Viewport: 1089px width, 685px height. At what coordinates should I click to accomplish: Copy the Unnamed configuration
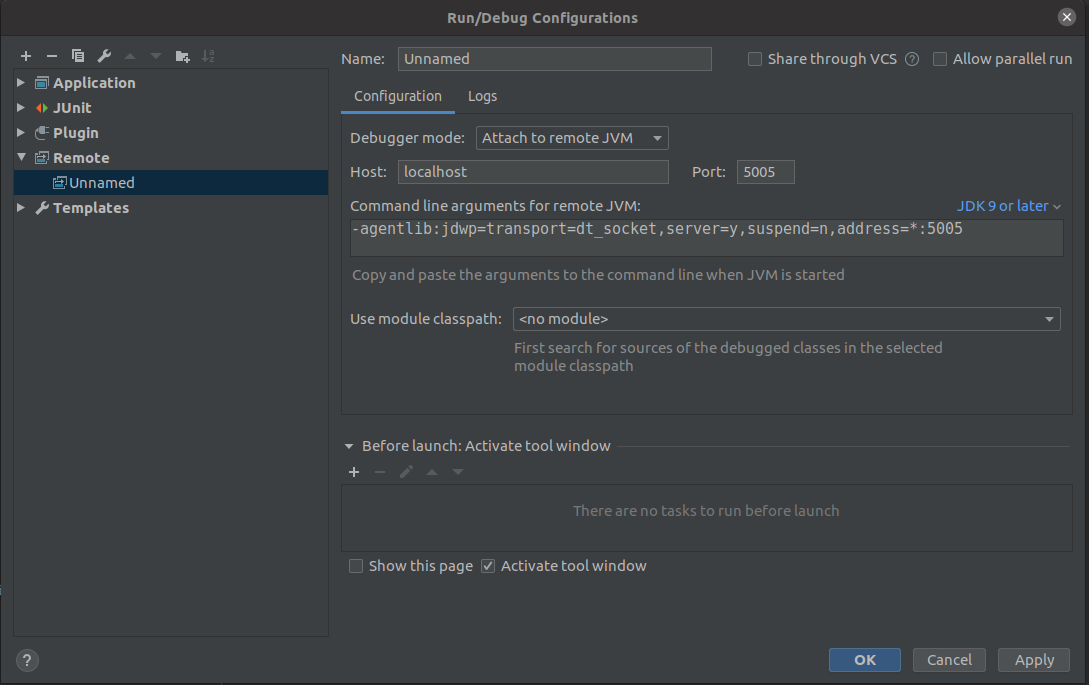click(x=78, y=56)
